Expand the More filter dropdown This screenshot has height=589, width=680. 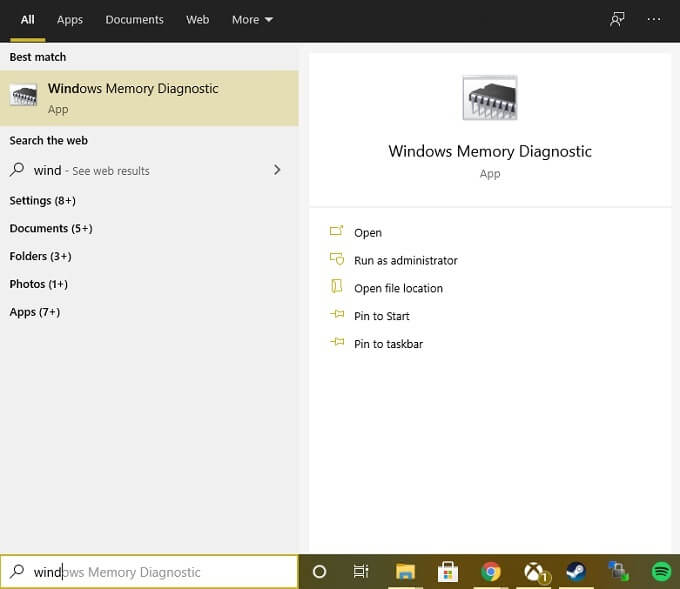252,19
